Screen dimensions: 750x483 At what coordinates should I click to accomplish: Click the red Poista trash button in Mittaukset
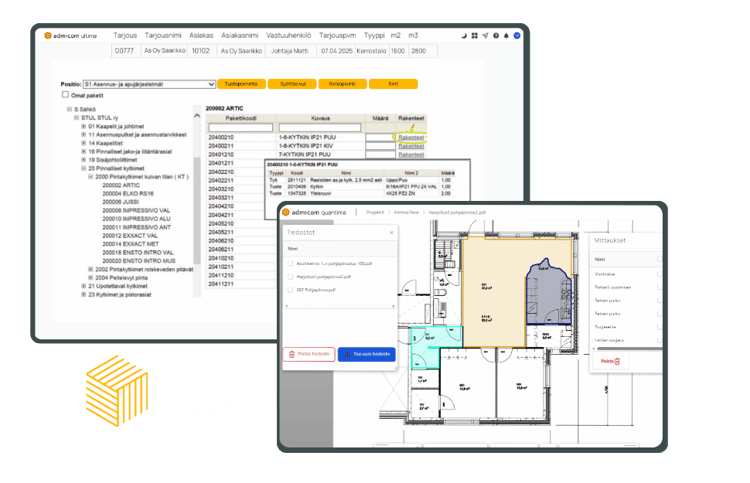point(611,360)
